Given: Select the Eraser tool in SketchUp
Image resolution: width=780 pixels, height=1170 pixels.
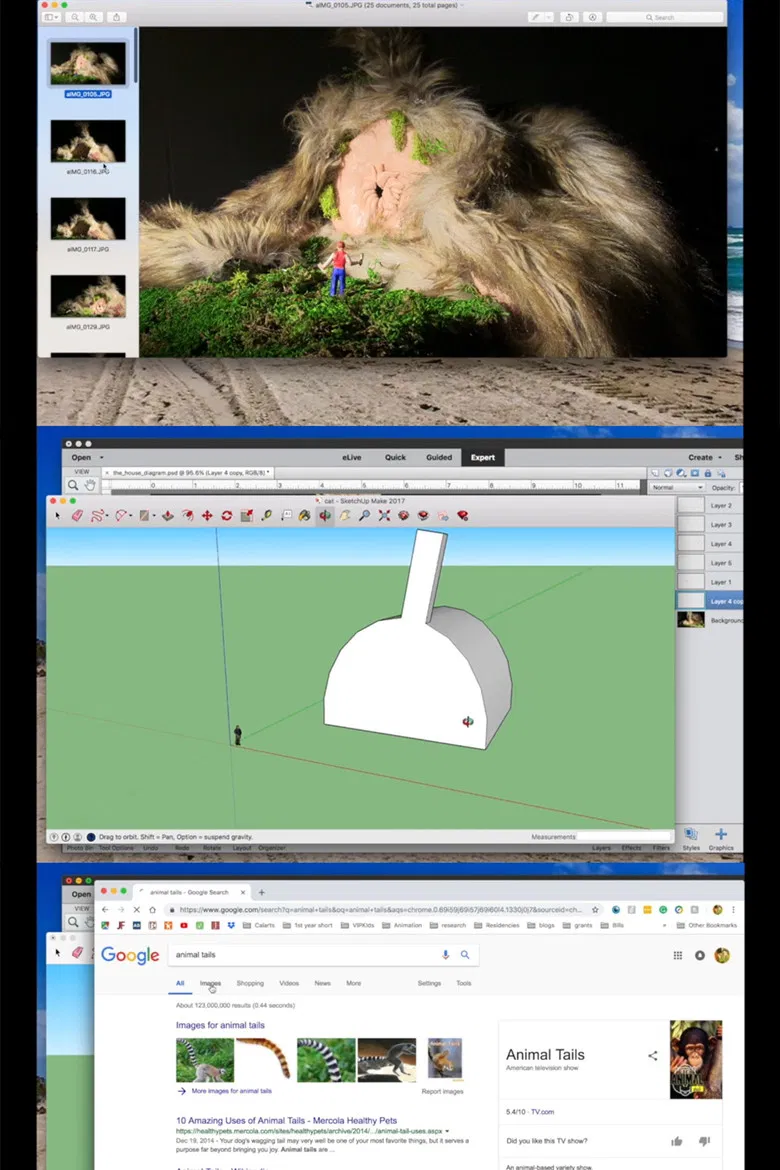Looking at the screenshot, I should point(77,516).
